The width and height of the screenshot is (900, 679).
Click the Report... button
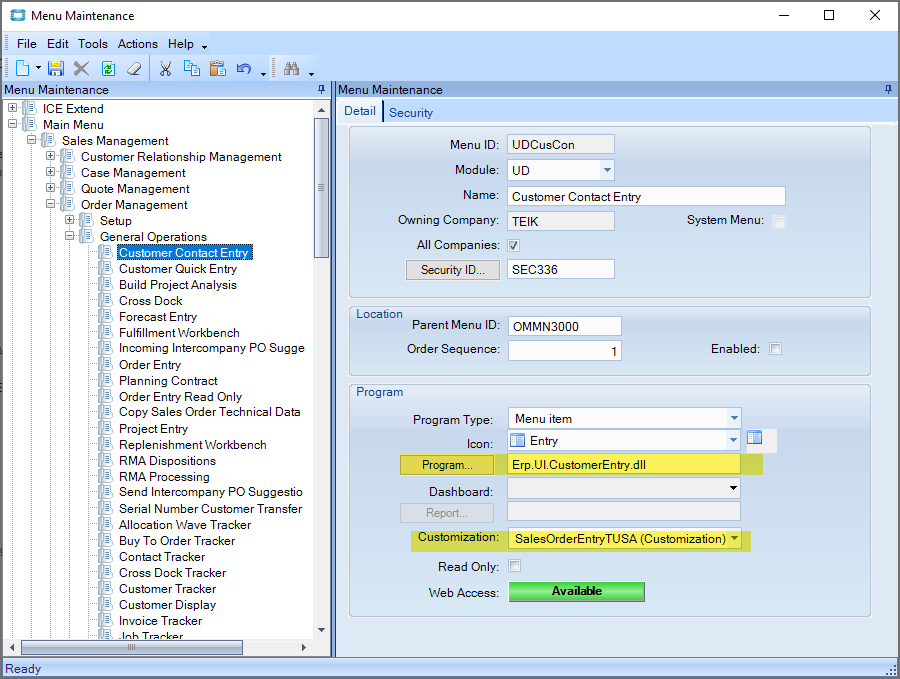click(x=447, y=513)
